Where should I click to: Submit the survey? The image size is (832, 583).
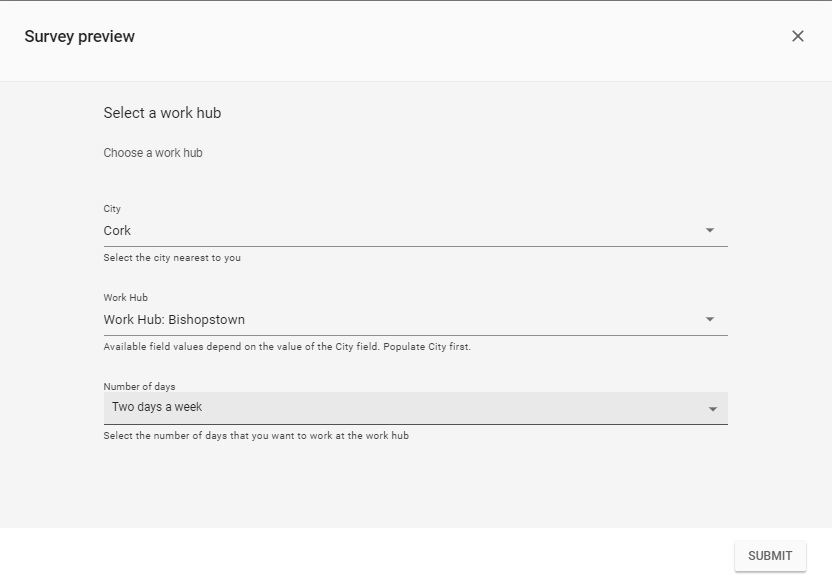point(770,556)
